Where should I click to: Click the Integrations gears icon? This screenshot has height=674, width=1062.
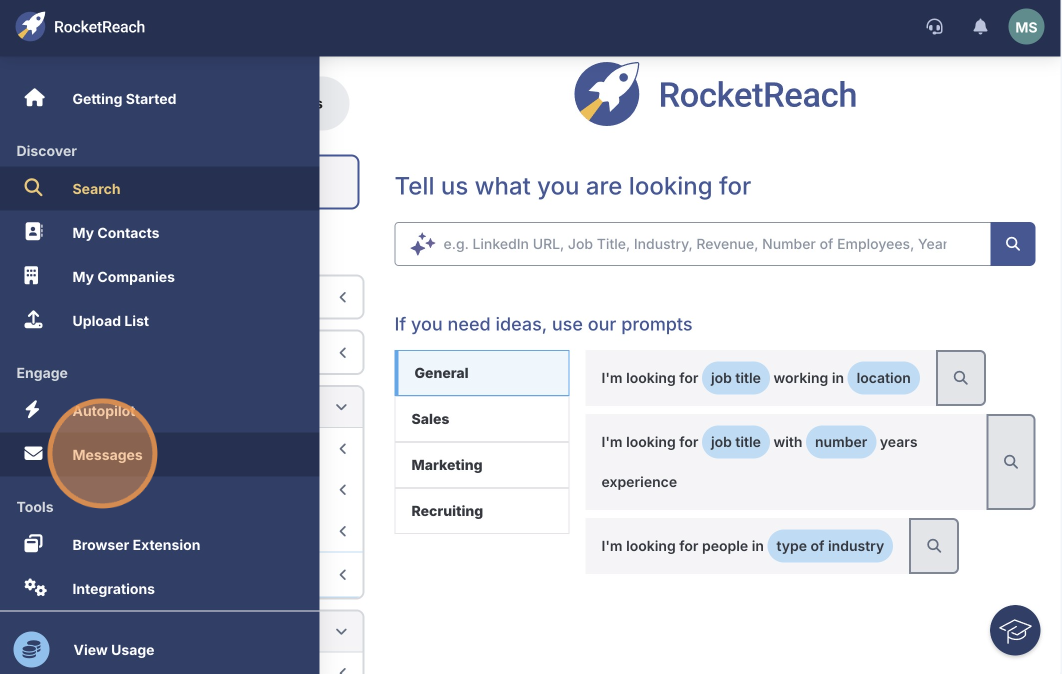[x=35, y=587]
